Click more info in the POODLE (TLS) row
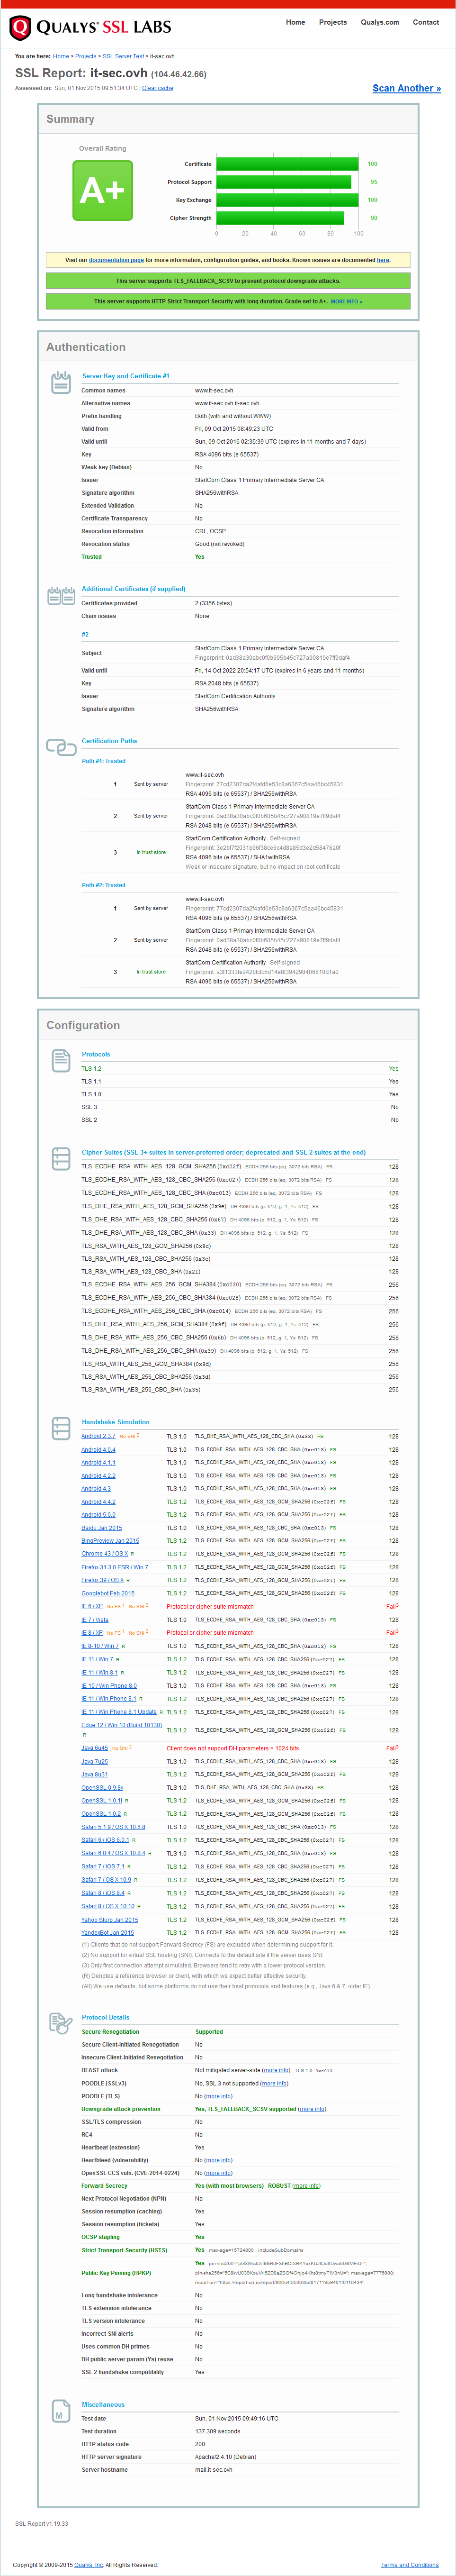 pos(218,2096)
